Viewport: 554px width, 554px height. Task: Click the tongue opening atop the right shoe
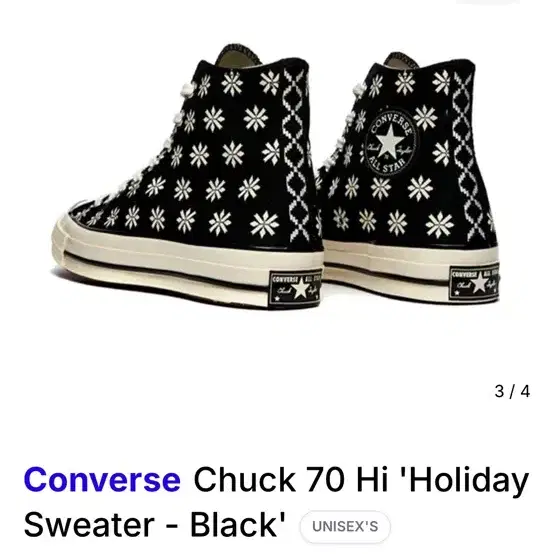[401, 61]
